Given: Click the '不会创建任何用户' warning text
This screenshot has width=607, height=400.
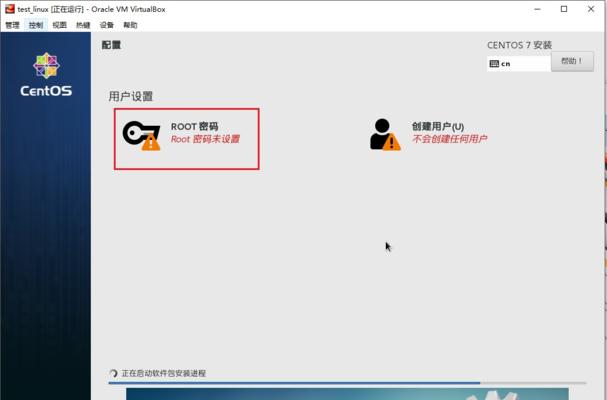Looking at the screenshot, I should (449, 139).
